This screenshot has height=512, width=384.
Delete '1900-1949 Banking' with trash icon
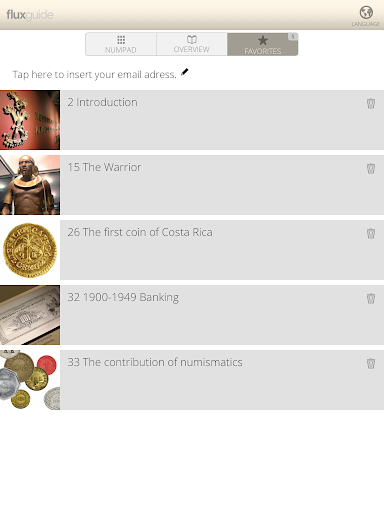point(371,298)
